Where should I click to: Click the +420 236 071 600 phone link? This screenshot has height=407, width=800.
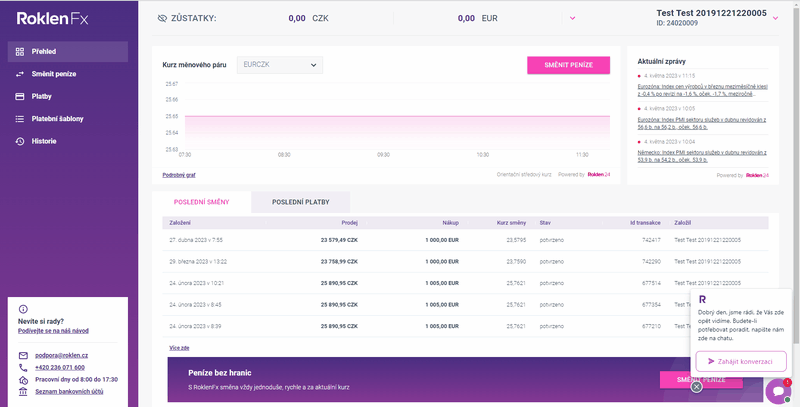pyautogui.click(x=60, y=368)
